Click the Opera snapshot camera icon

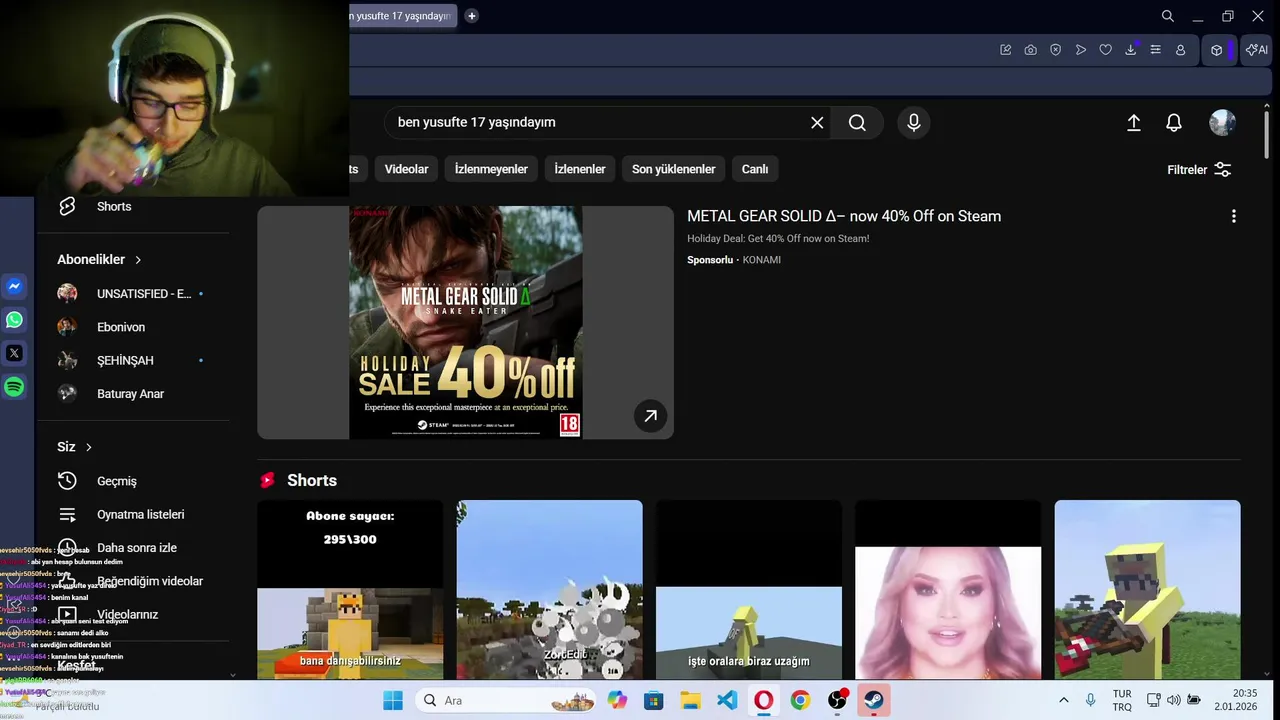[1030, 50]
